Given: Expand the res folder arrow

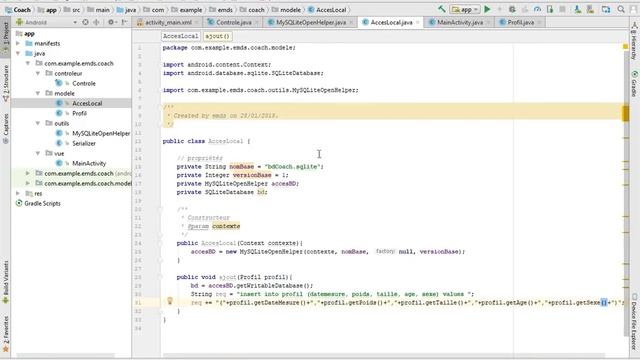Looking at the screenshot, I should click(x=18, y=193).
